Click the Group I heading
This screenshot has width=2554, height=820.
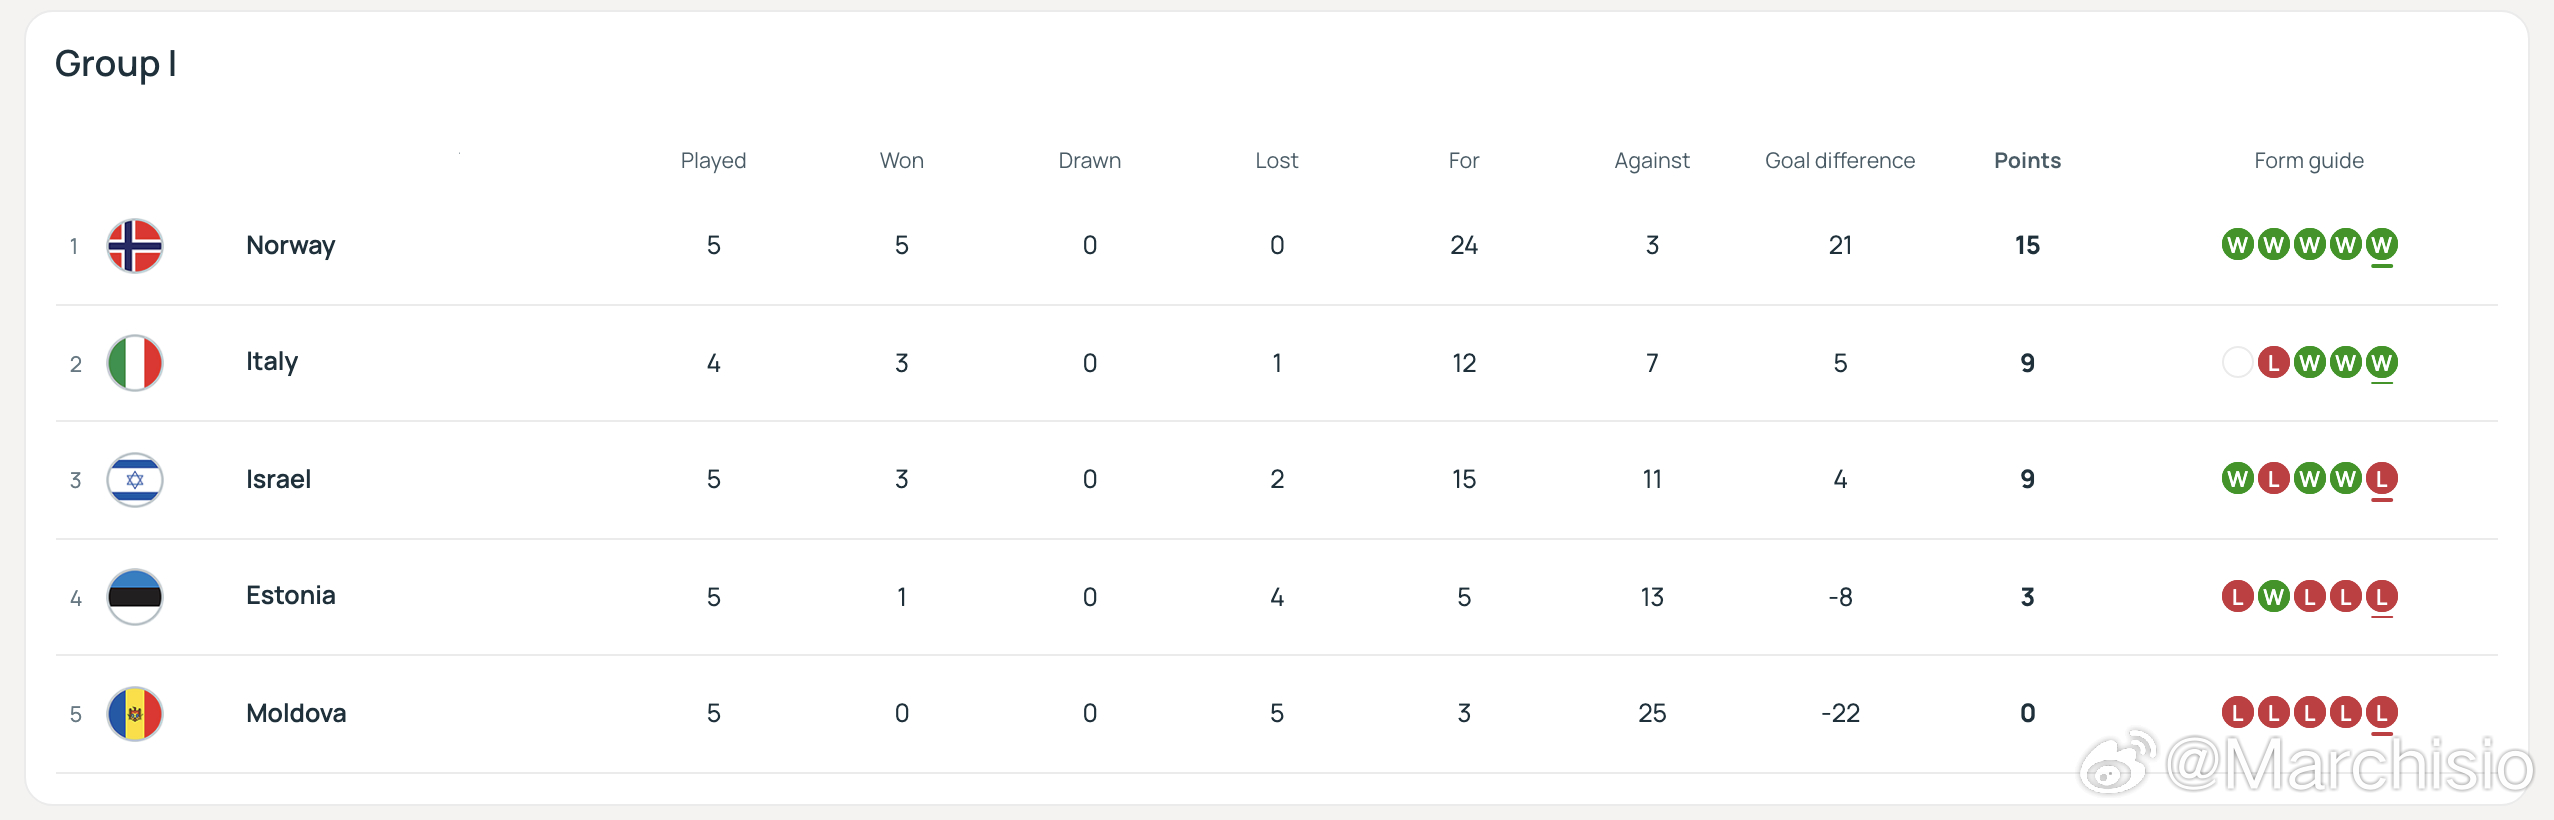(x=116, y=64)
